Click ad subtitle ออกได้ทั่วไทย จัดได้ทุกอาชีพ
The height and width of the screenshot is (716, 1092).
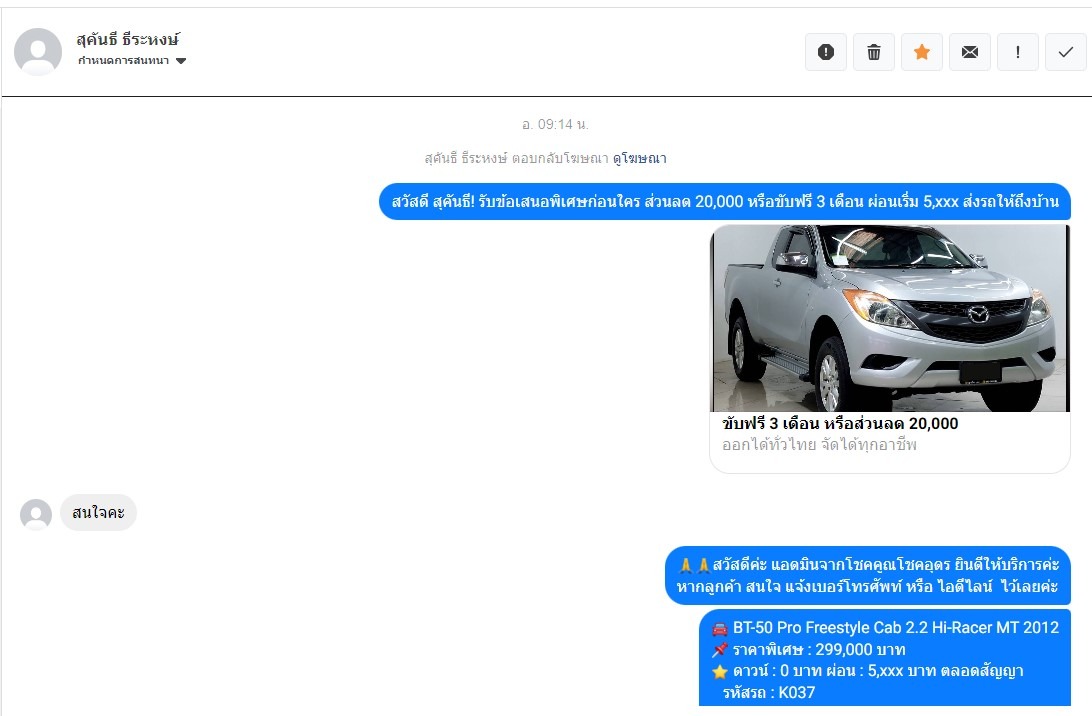[819, 444]
